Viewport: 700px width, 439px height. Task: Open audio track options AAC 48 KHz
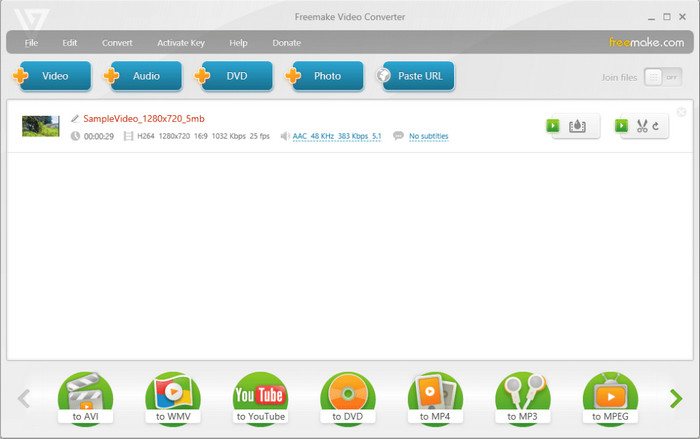pyautogui.click(x=337, y=136)
